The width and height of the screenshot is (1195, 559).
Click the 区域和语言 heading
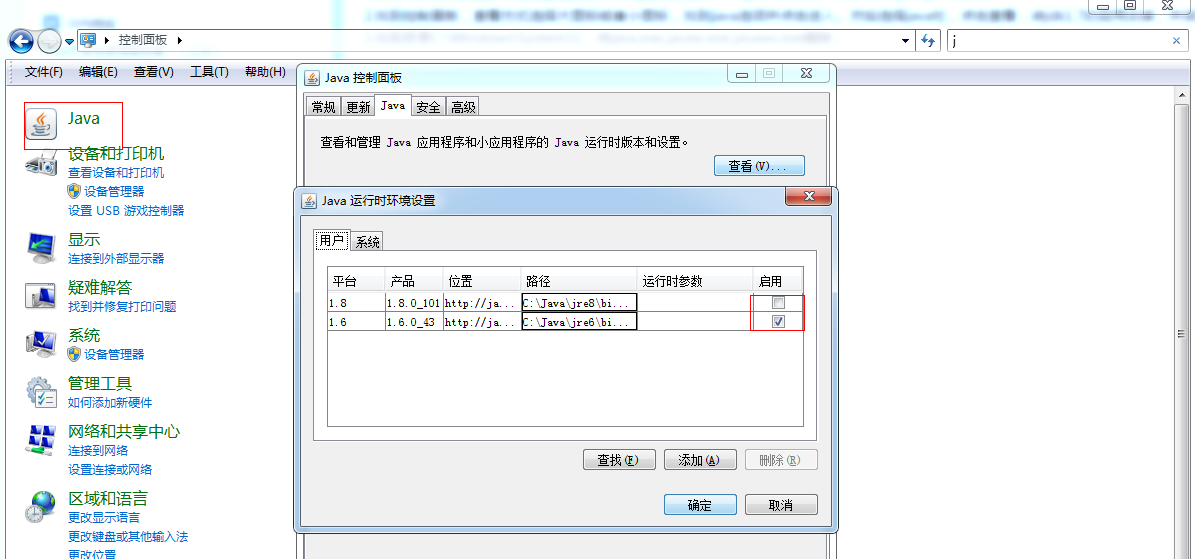click(x=107, y=498)
